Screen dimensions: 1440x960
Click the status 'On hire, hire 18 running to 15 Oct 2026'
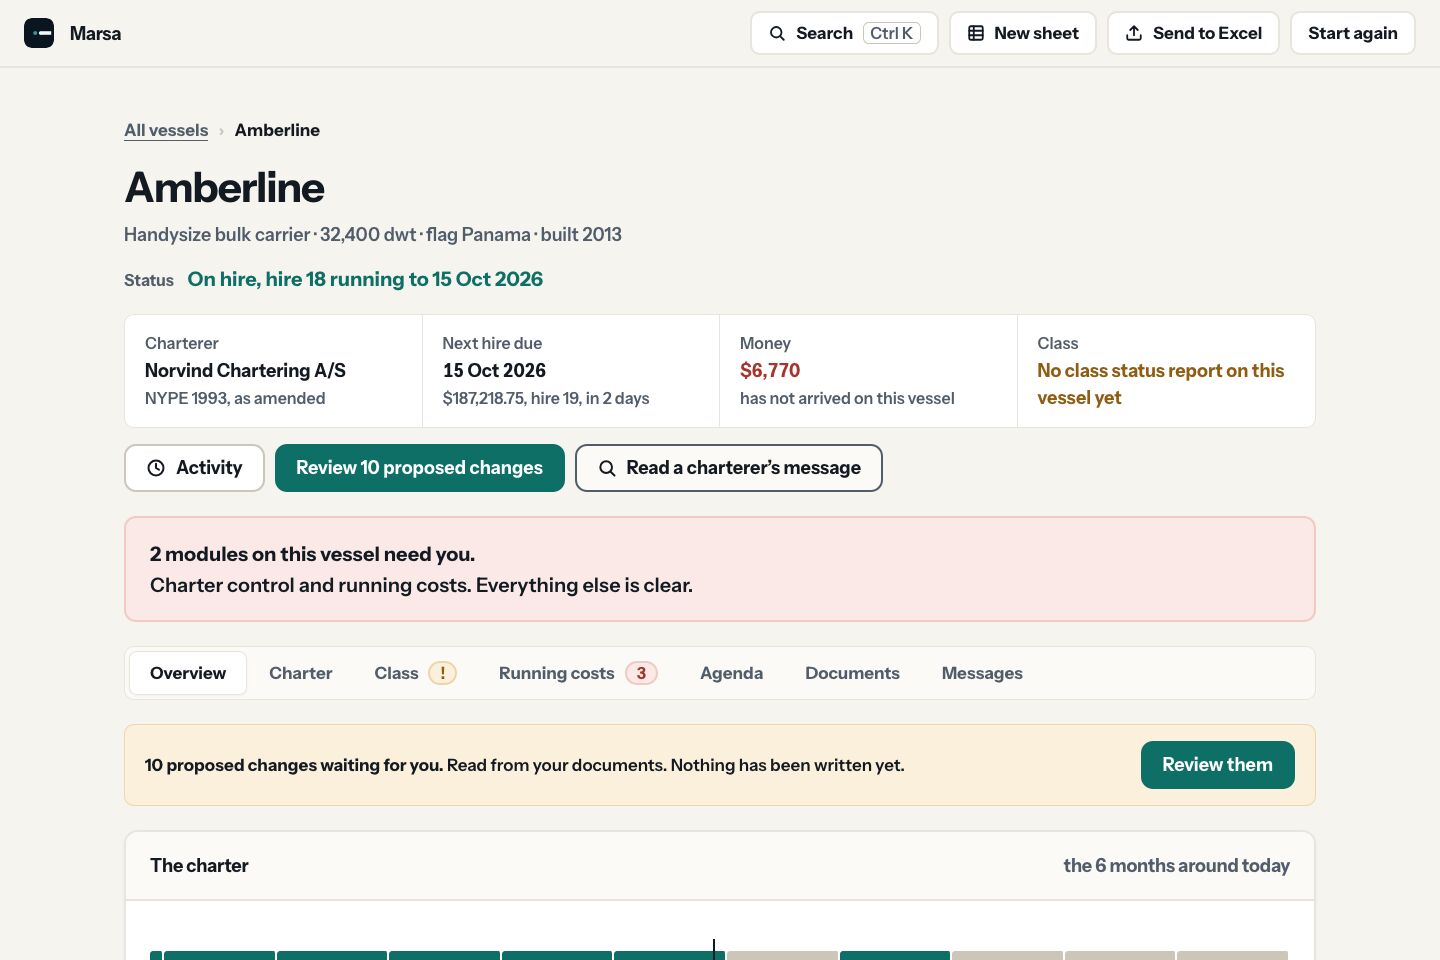(365, 279)
